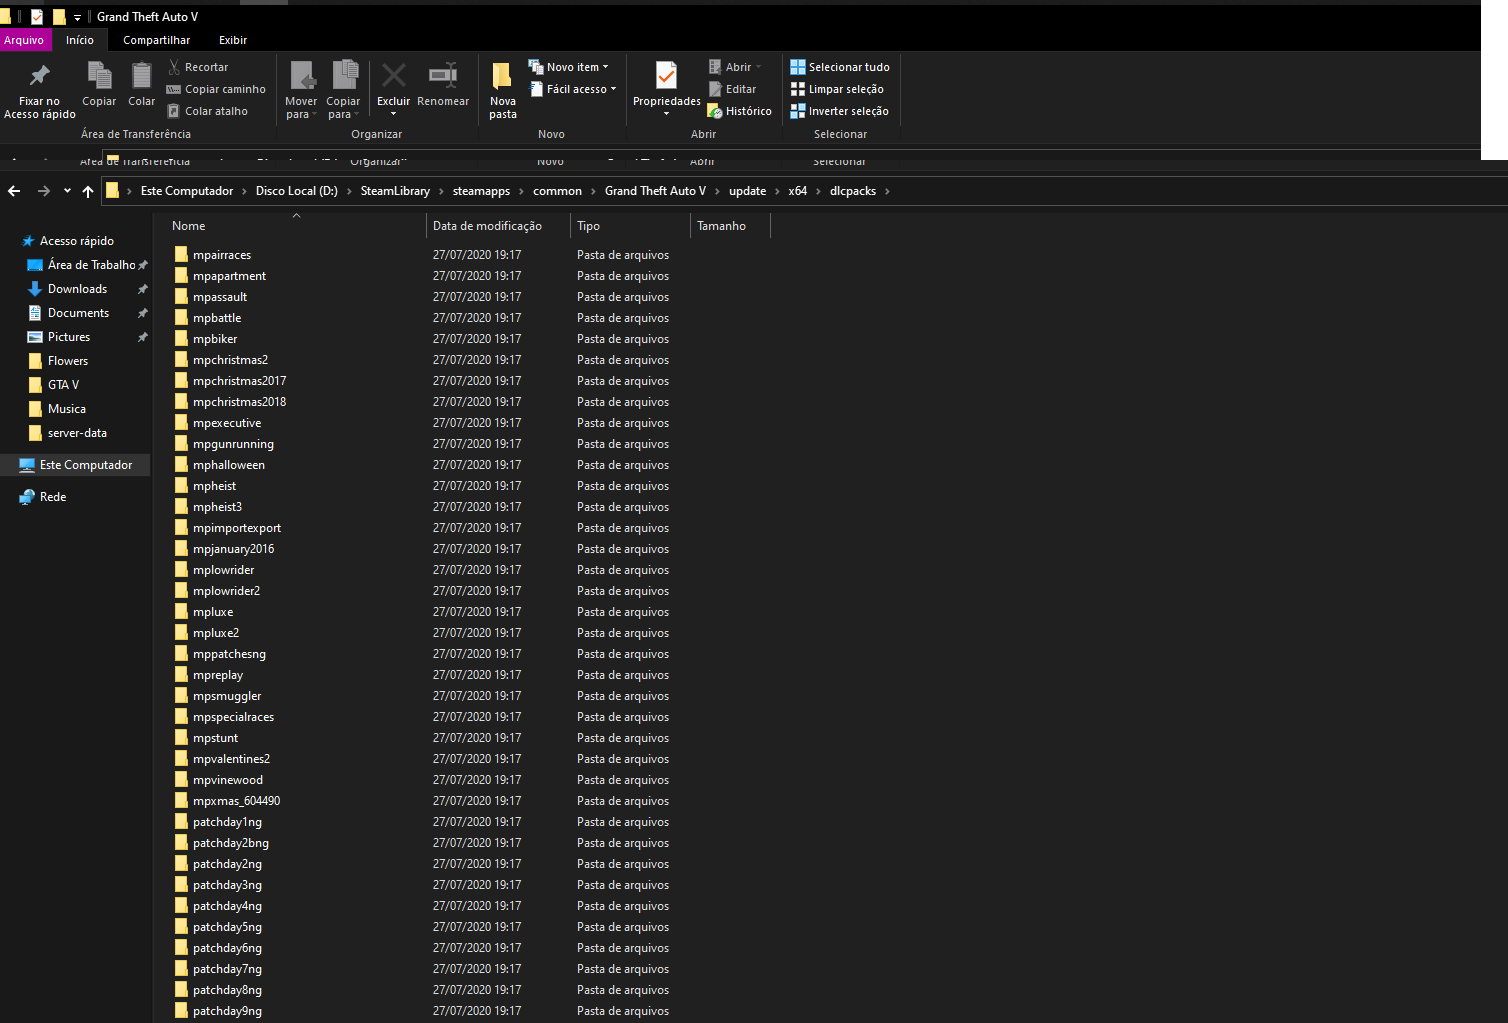Open Área de Trabalho in the navigation pane
This screenshot has height=1023, width=1508.
pos(91,265)
